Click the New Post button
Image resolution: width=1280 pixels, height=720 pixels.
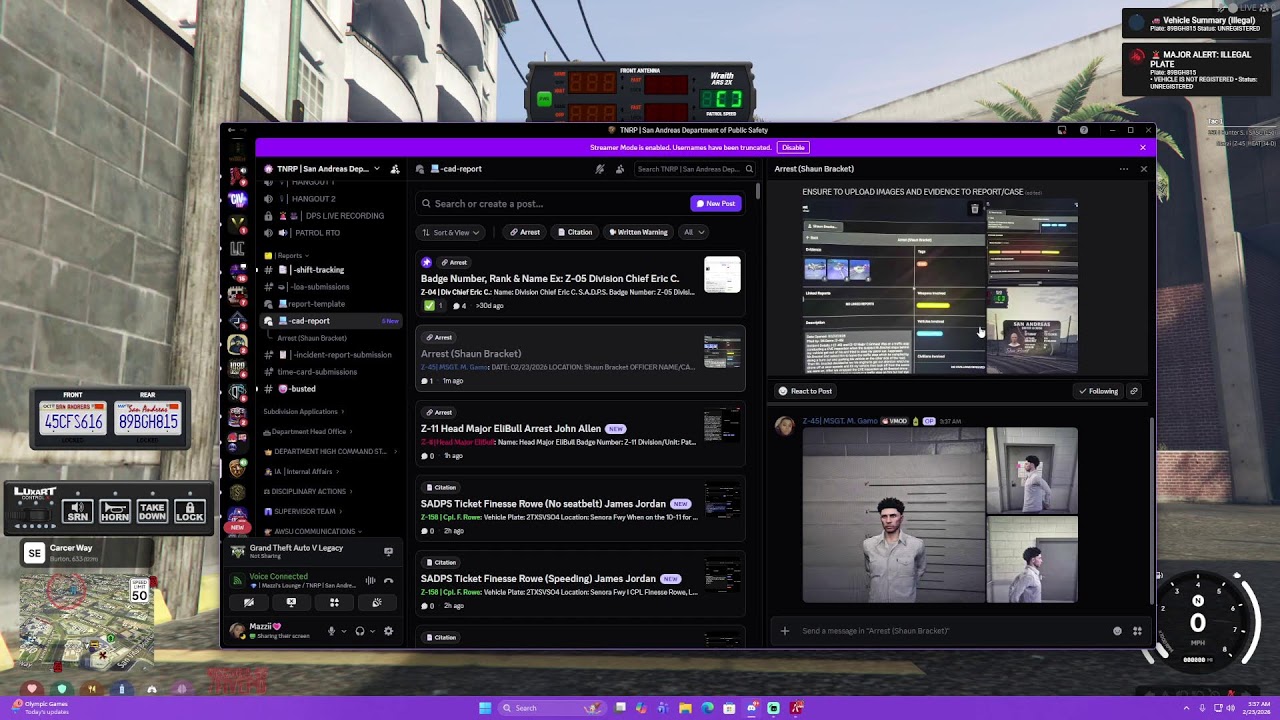coord(716,203)
